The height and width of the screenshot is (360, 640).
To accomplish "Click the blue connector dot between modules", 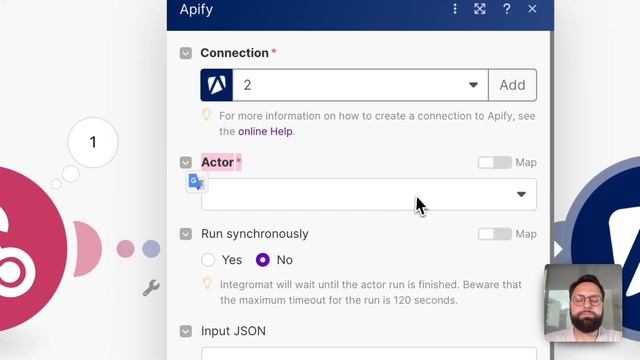I will 151,249.
